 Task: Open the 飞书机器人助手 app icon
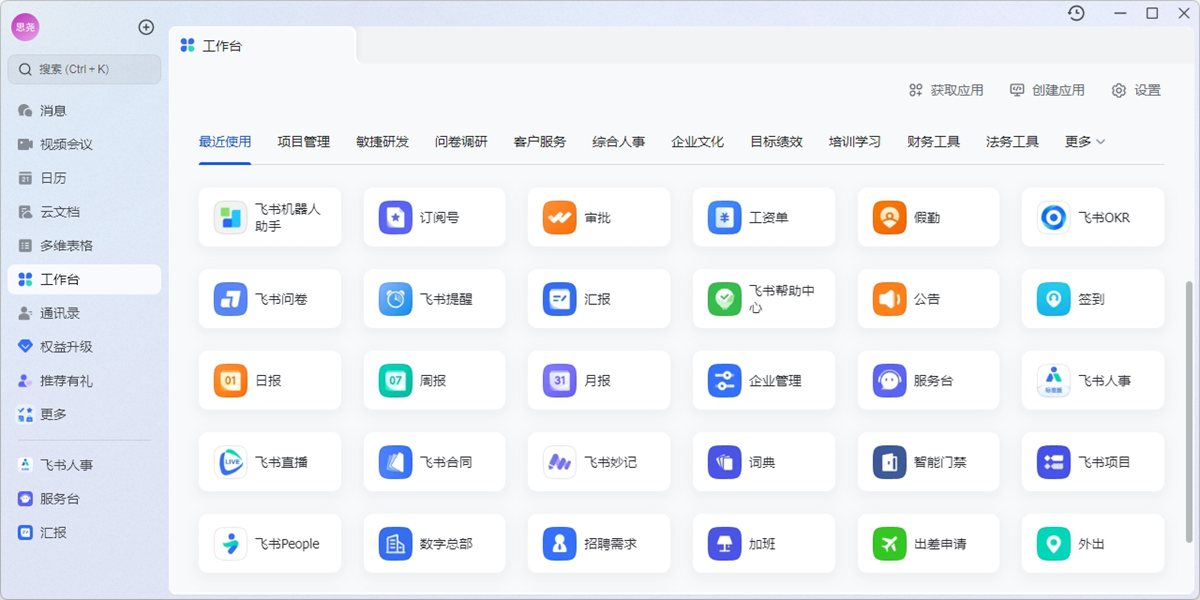coord(231,217)
